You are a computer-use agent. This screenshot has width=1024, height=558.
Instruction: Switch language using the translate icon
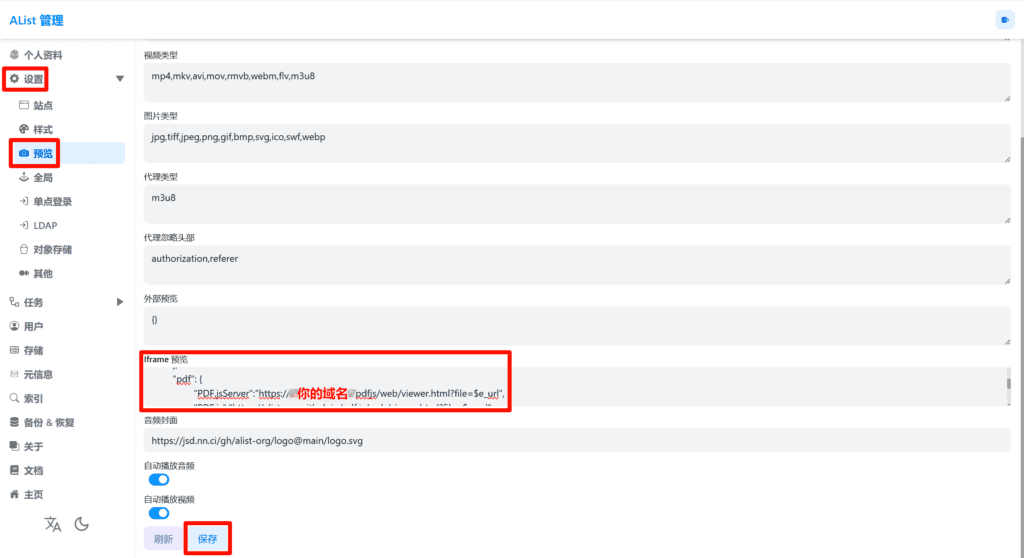click(53, 524)
